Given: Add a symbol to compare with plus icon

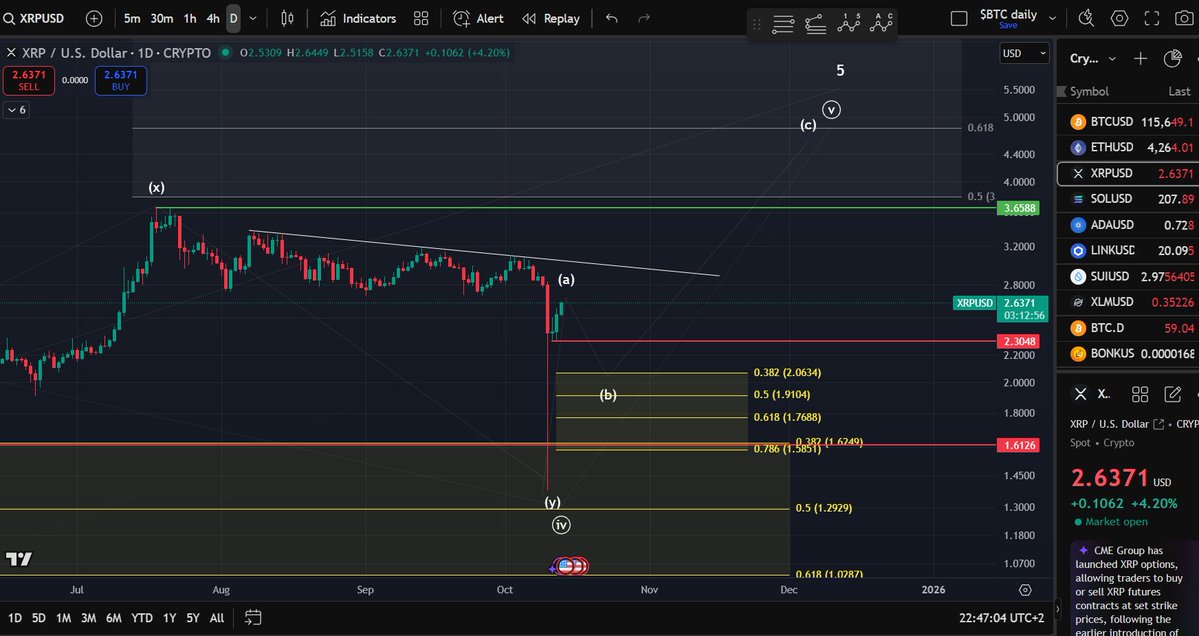Looking at the screenshot, I should click(x=94, y=18).
